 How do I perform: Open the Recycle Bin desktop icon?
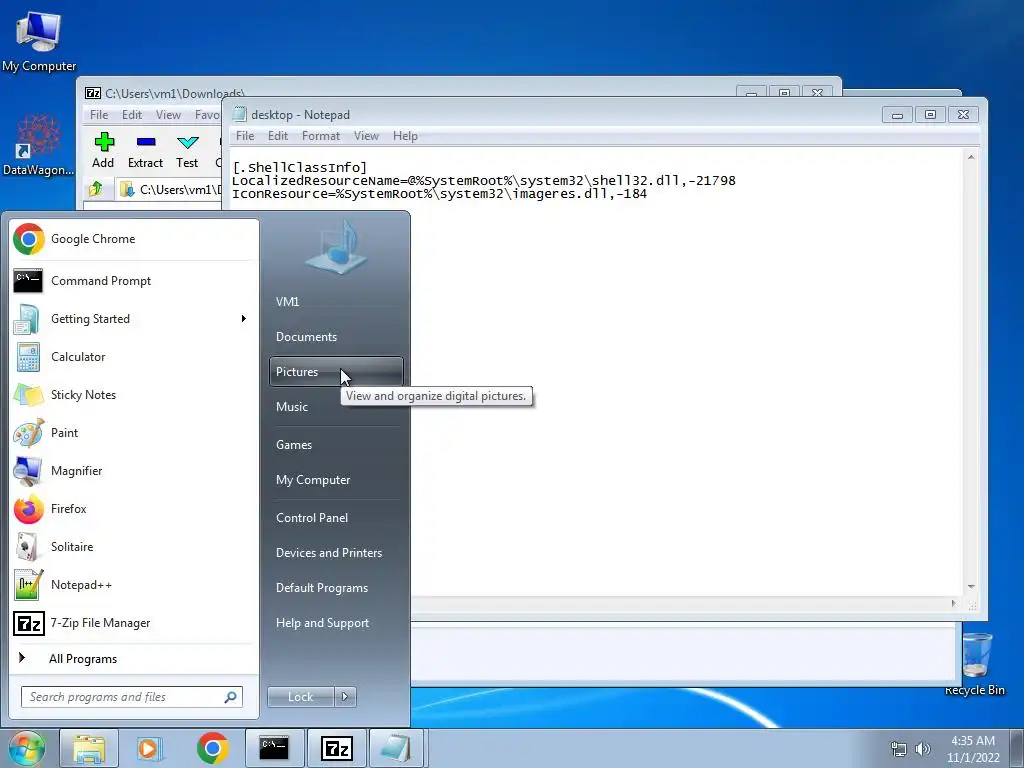pyautogui.click(x=975, y=664)
